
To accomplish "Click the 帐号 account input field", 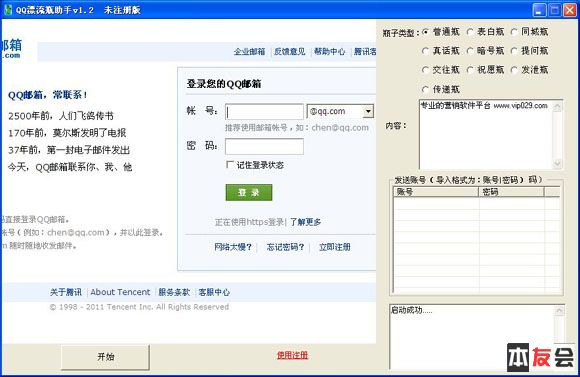I will pos(264,111).
